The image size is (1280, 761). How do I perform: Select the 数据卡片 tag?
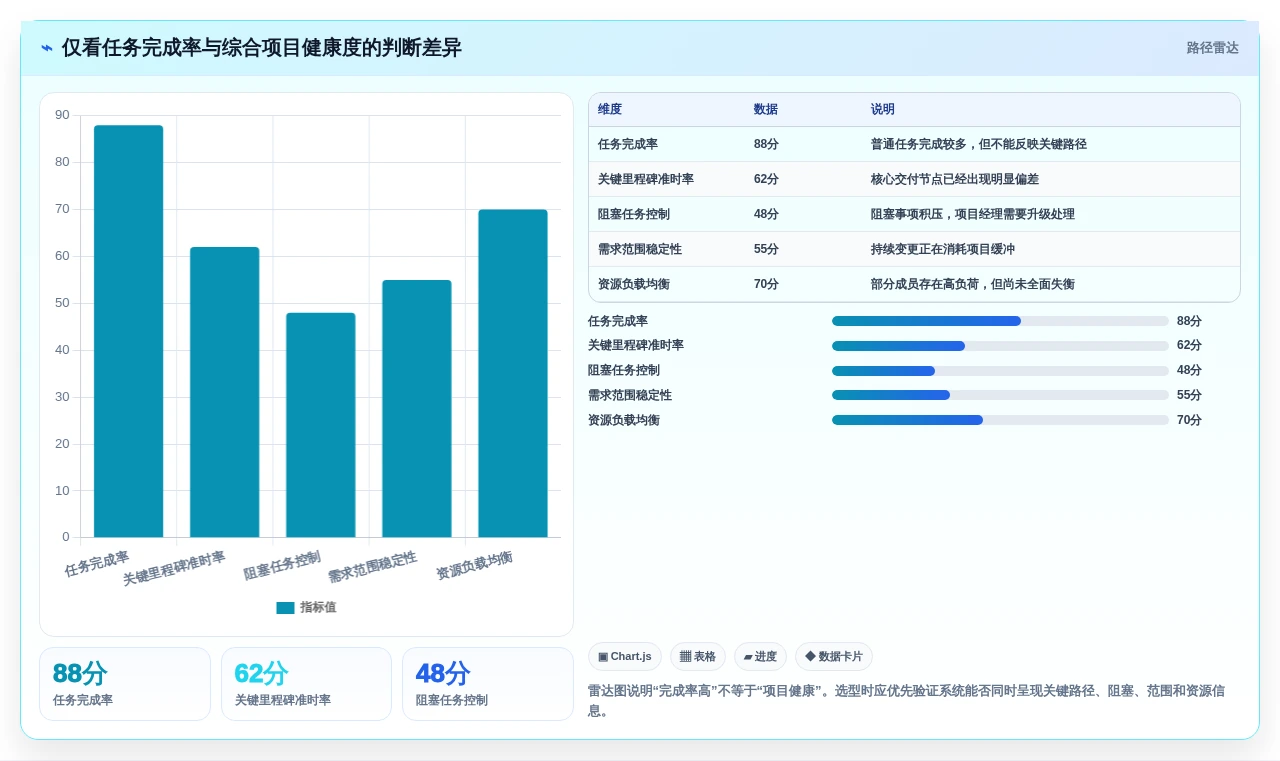pos(834,657)
